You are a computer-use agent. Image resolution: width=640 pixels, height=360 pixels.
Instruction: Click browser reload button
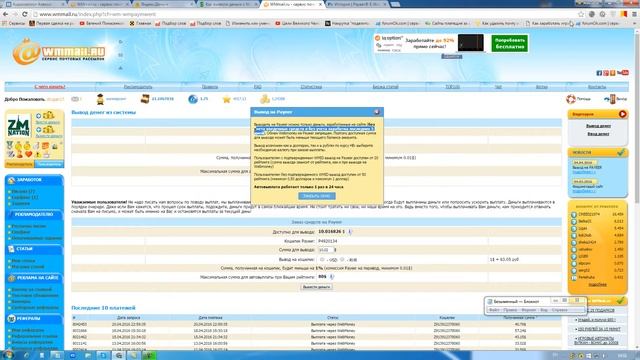pyautogui.click(x=24, y=14)
